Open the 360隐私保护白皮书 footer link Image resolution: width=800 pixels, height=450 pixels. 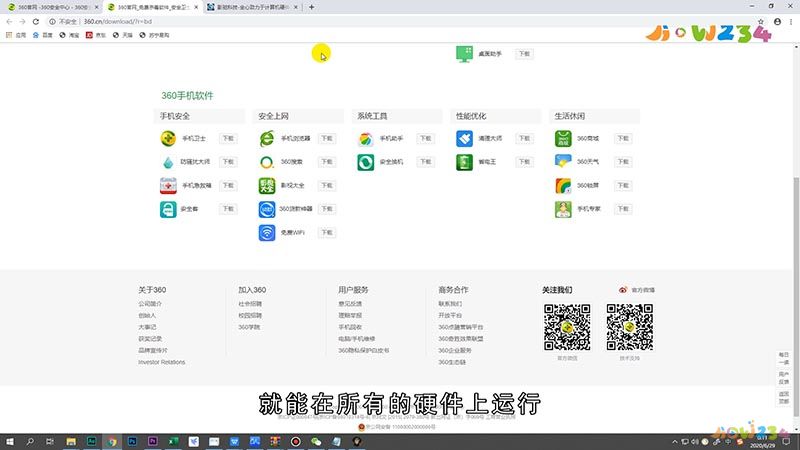point(364,351)
